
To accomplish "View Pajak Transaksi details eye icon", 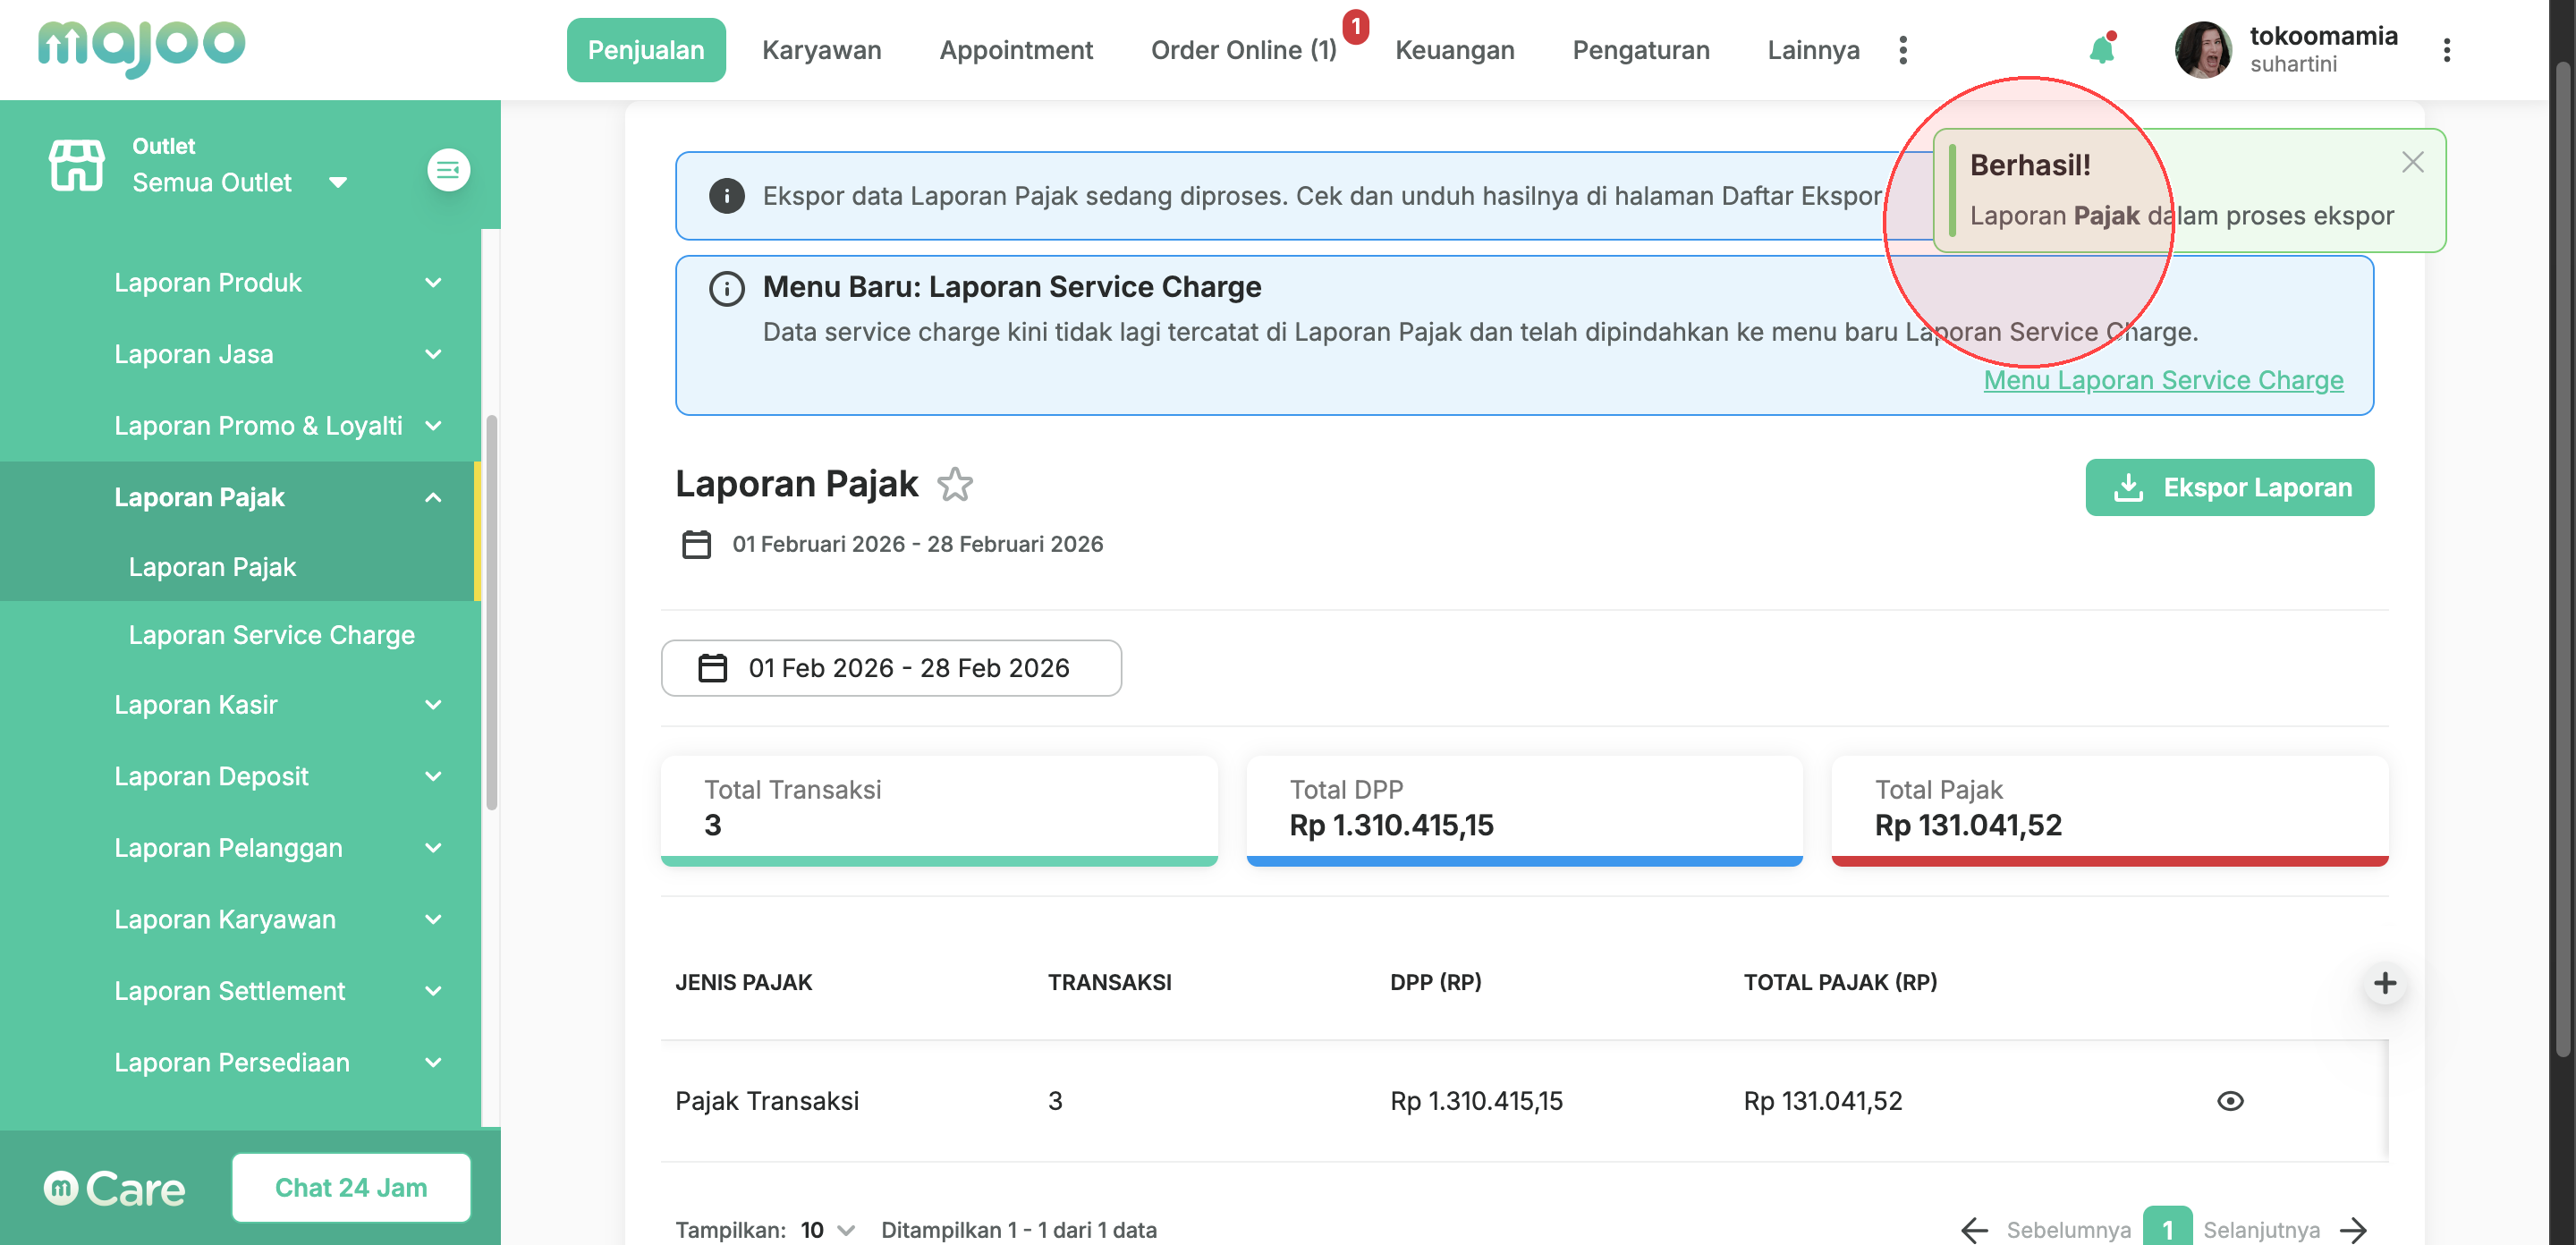I will (x=2229, y=1101).
